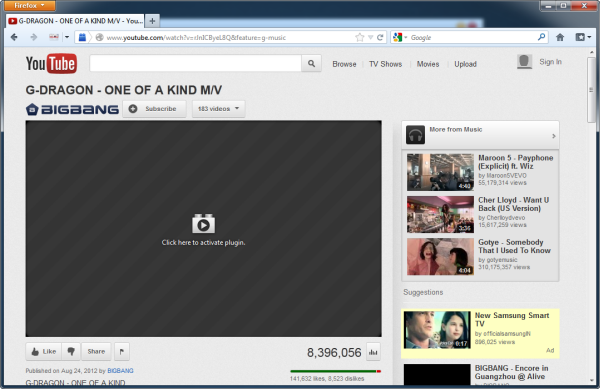This screenshot has height=389, width=600.
Task: Open URL history dropdown arrow
Action: 370,37
